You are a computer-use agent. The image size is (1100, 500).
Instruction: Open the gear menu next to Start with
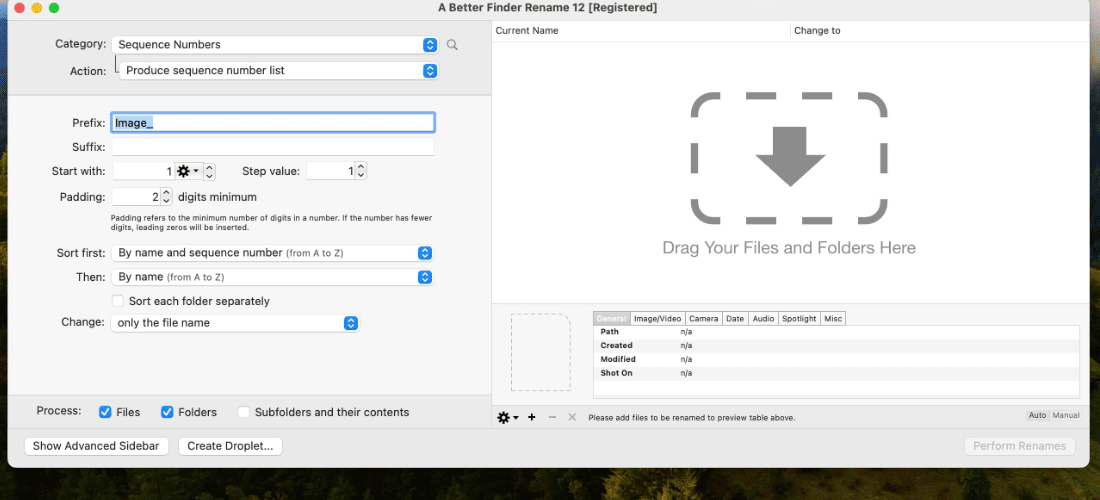coord(187,171)
